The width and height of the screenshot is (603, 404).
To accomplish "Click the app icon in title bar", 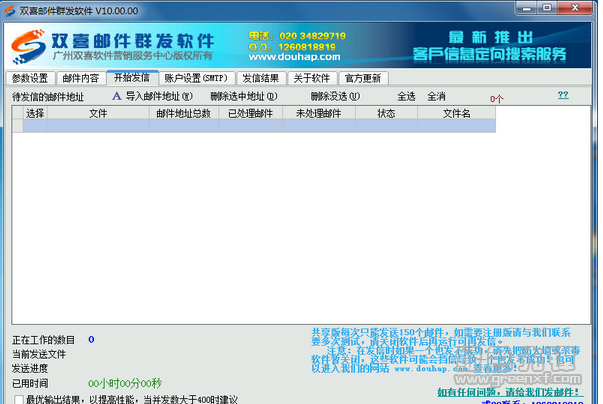I will click(x=10, y=11).
